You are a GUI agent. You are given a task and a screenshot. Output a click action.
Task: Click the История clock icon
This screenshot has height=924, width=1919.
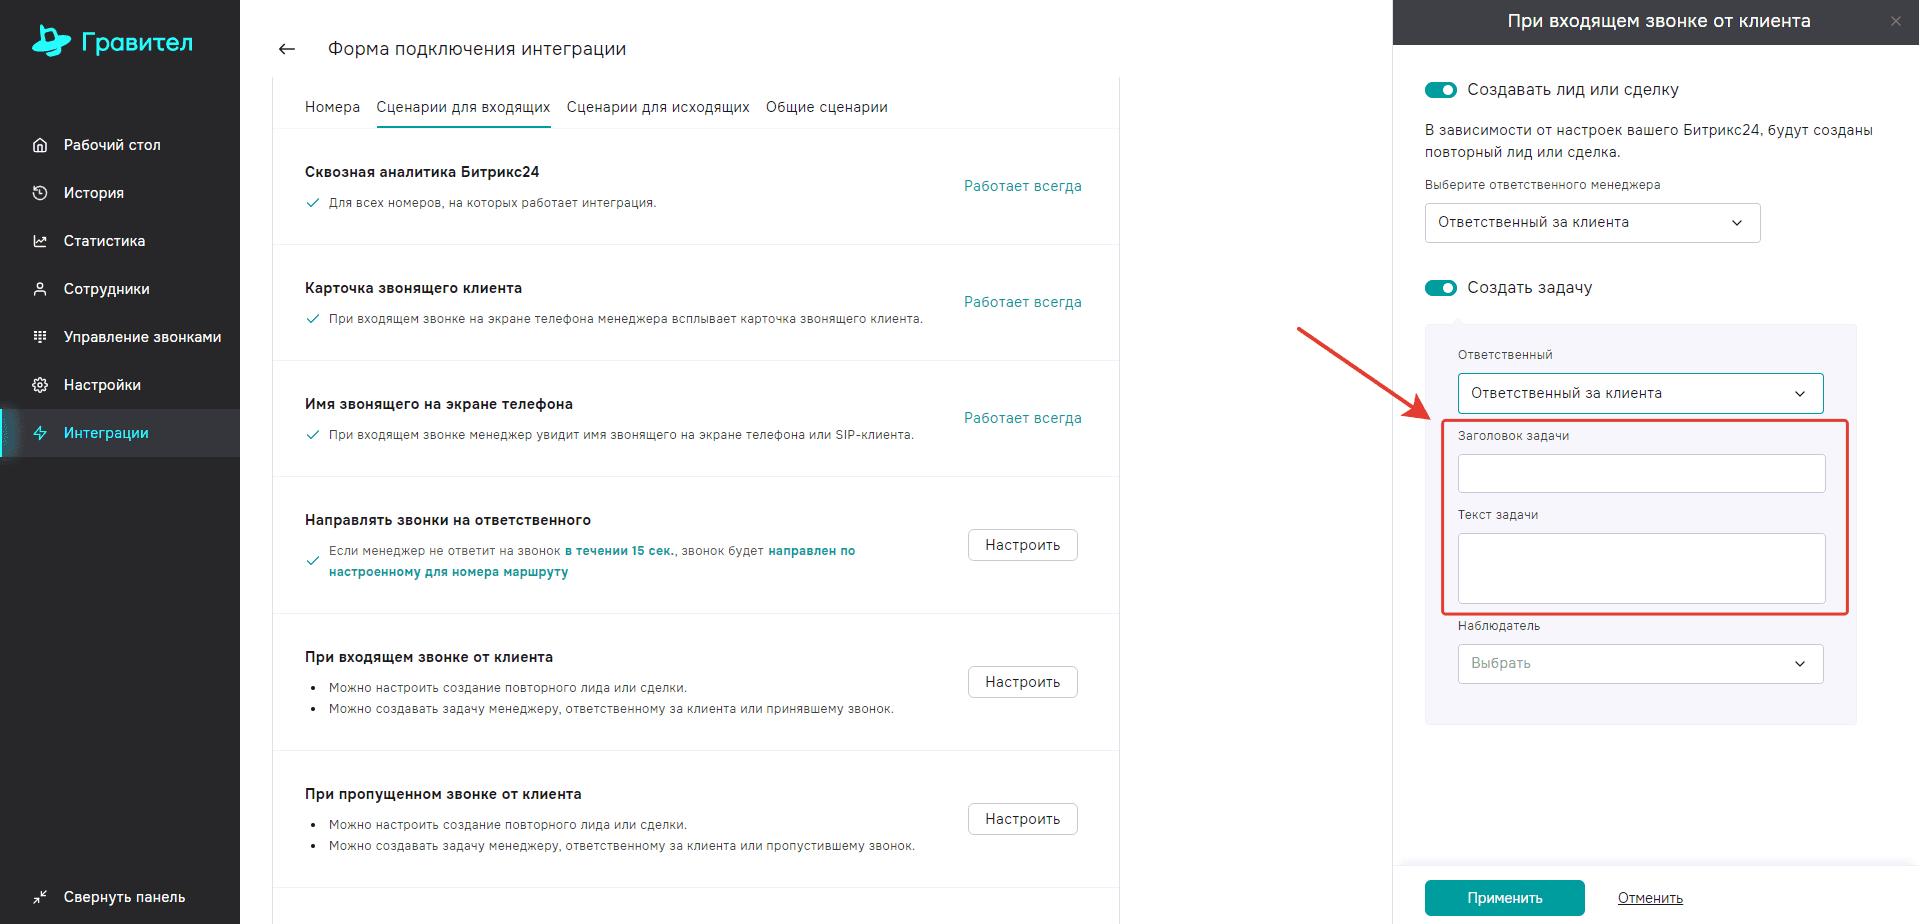click(40, 193)
